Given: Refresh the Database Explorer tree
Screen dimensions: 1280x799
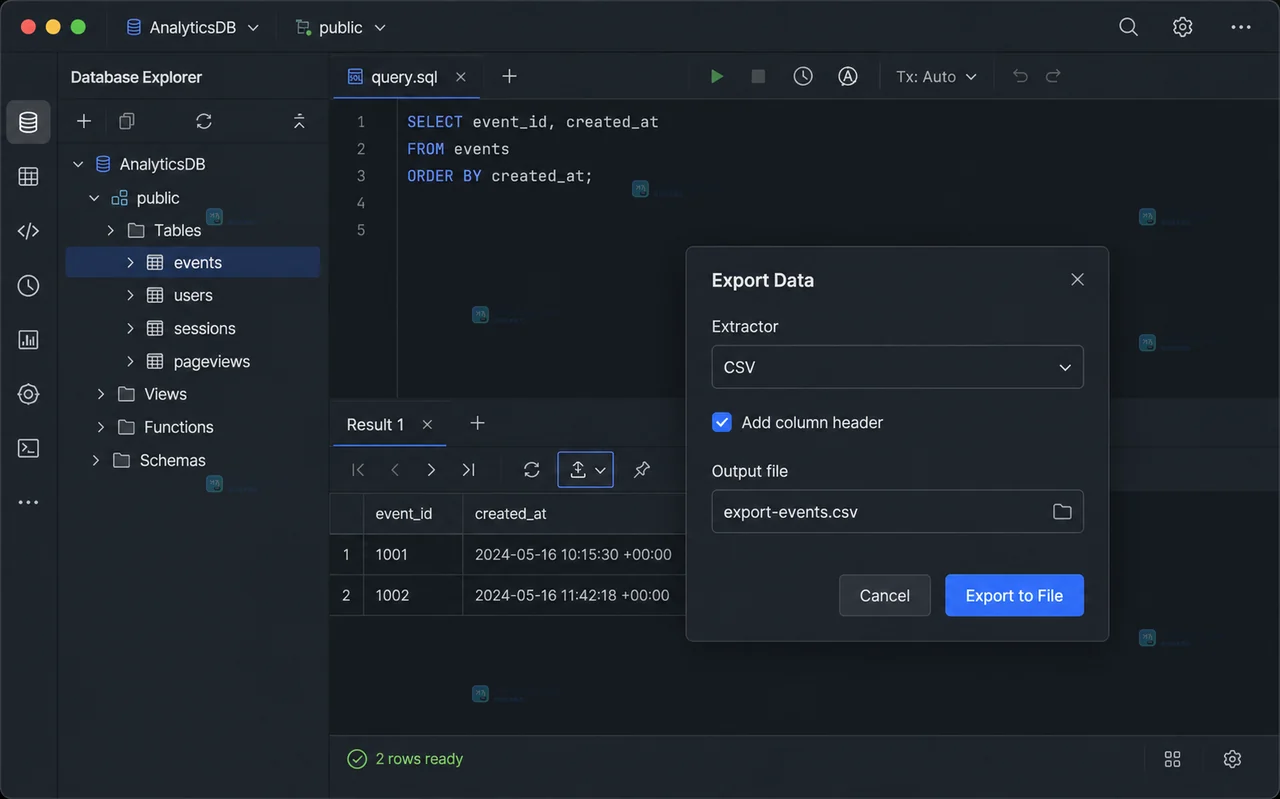Looking at the screenshot, I should 204,121.
